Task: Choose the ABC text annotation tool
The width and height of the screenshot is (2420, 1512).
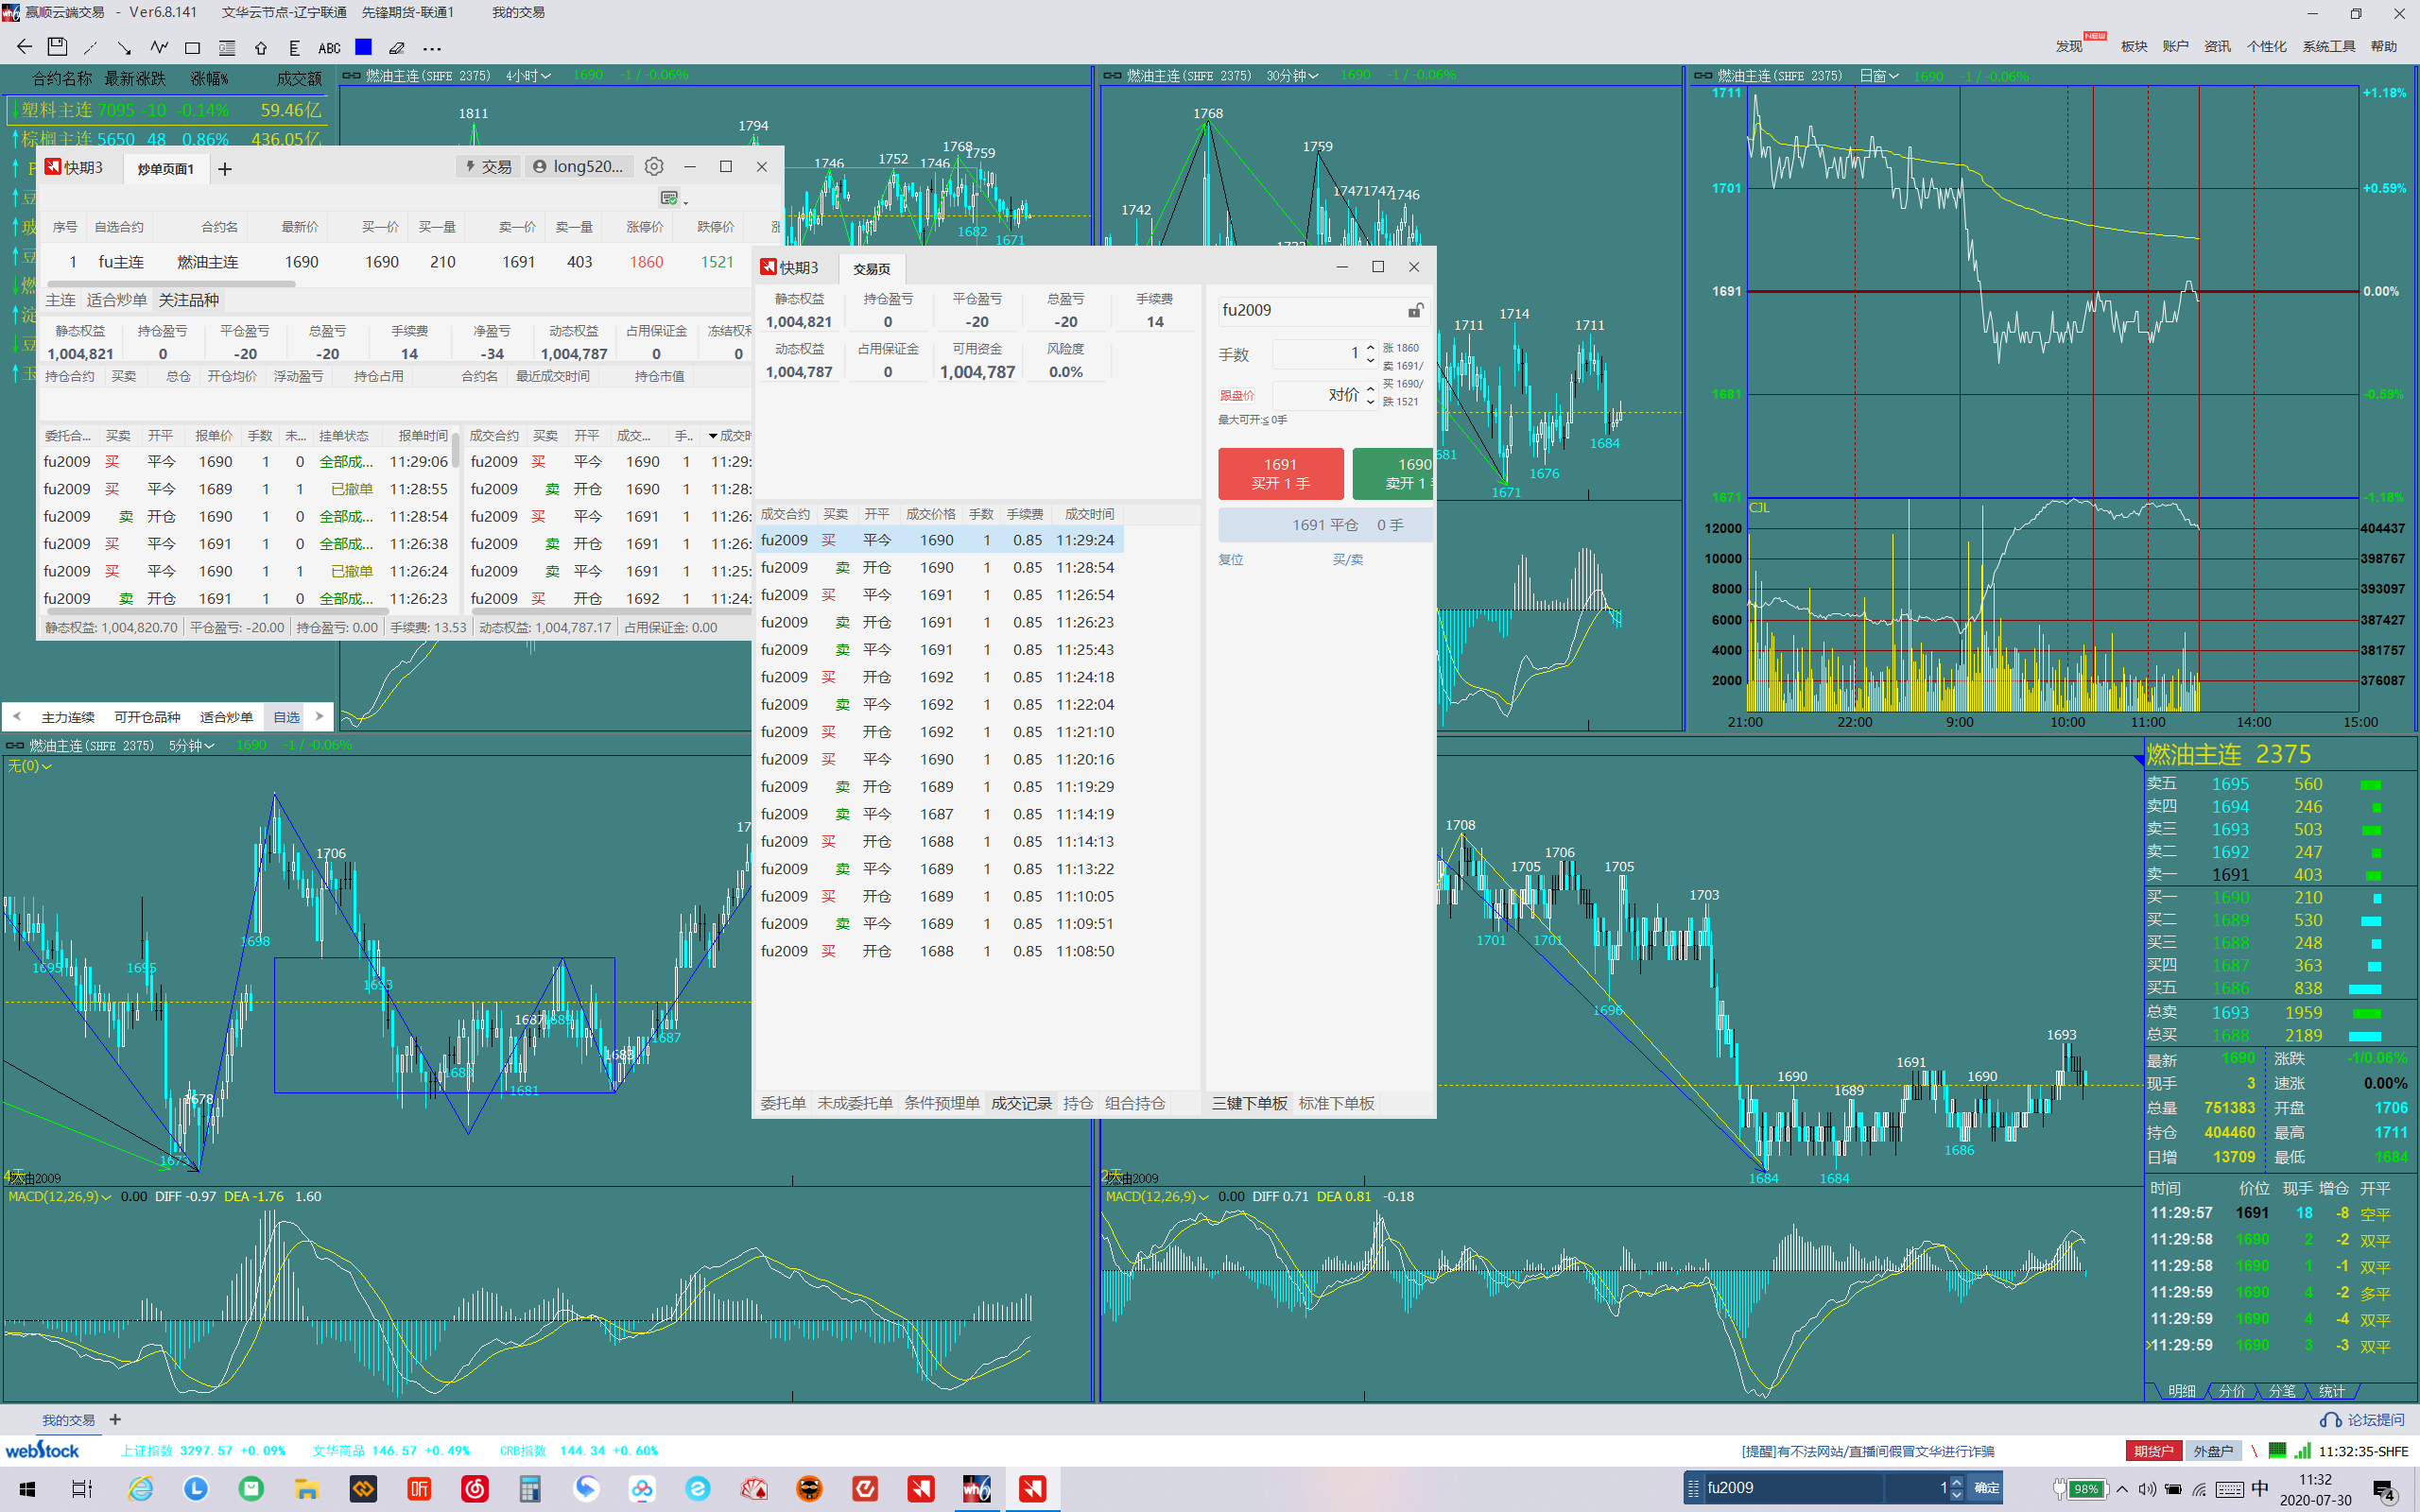Action: [x=329, y=47]
